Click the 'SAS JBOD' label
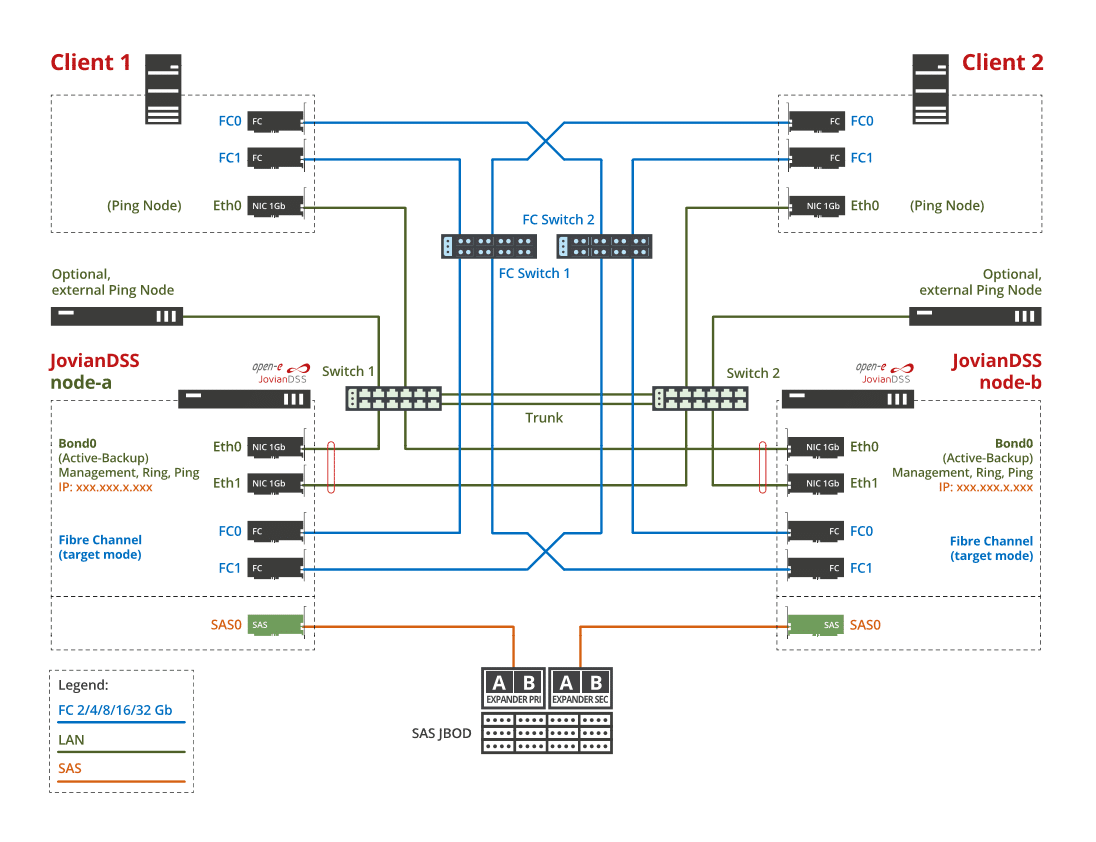 click(x=441, y=734)
